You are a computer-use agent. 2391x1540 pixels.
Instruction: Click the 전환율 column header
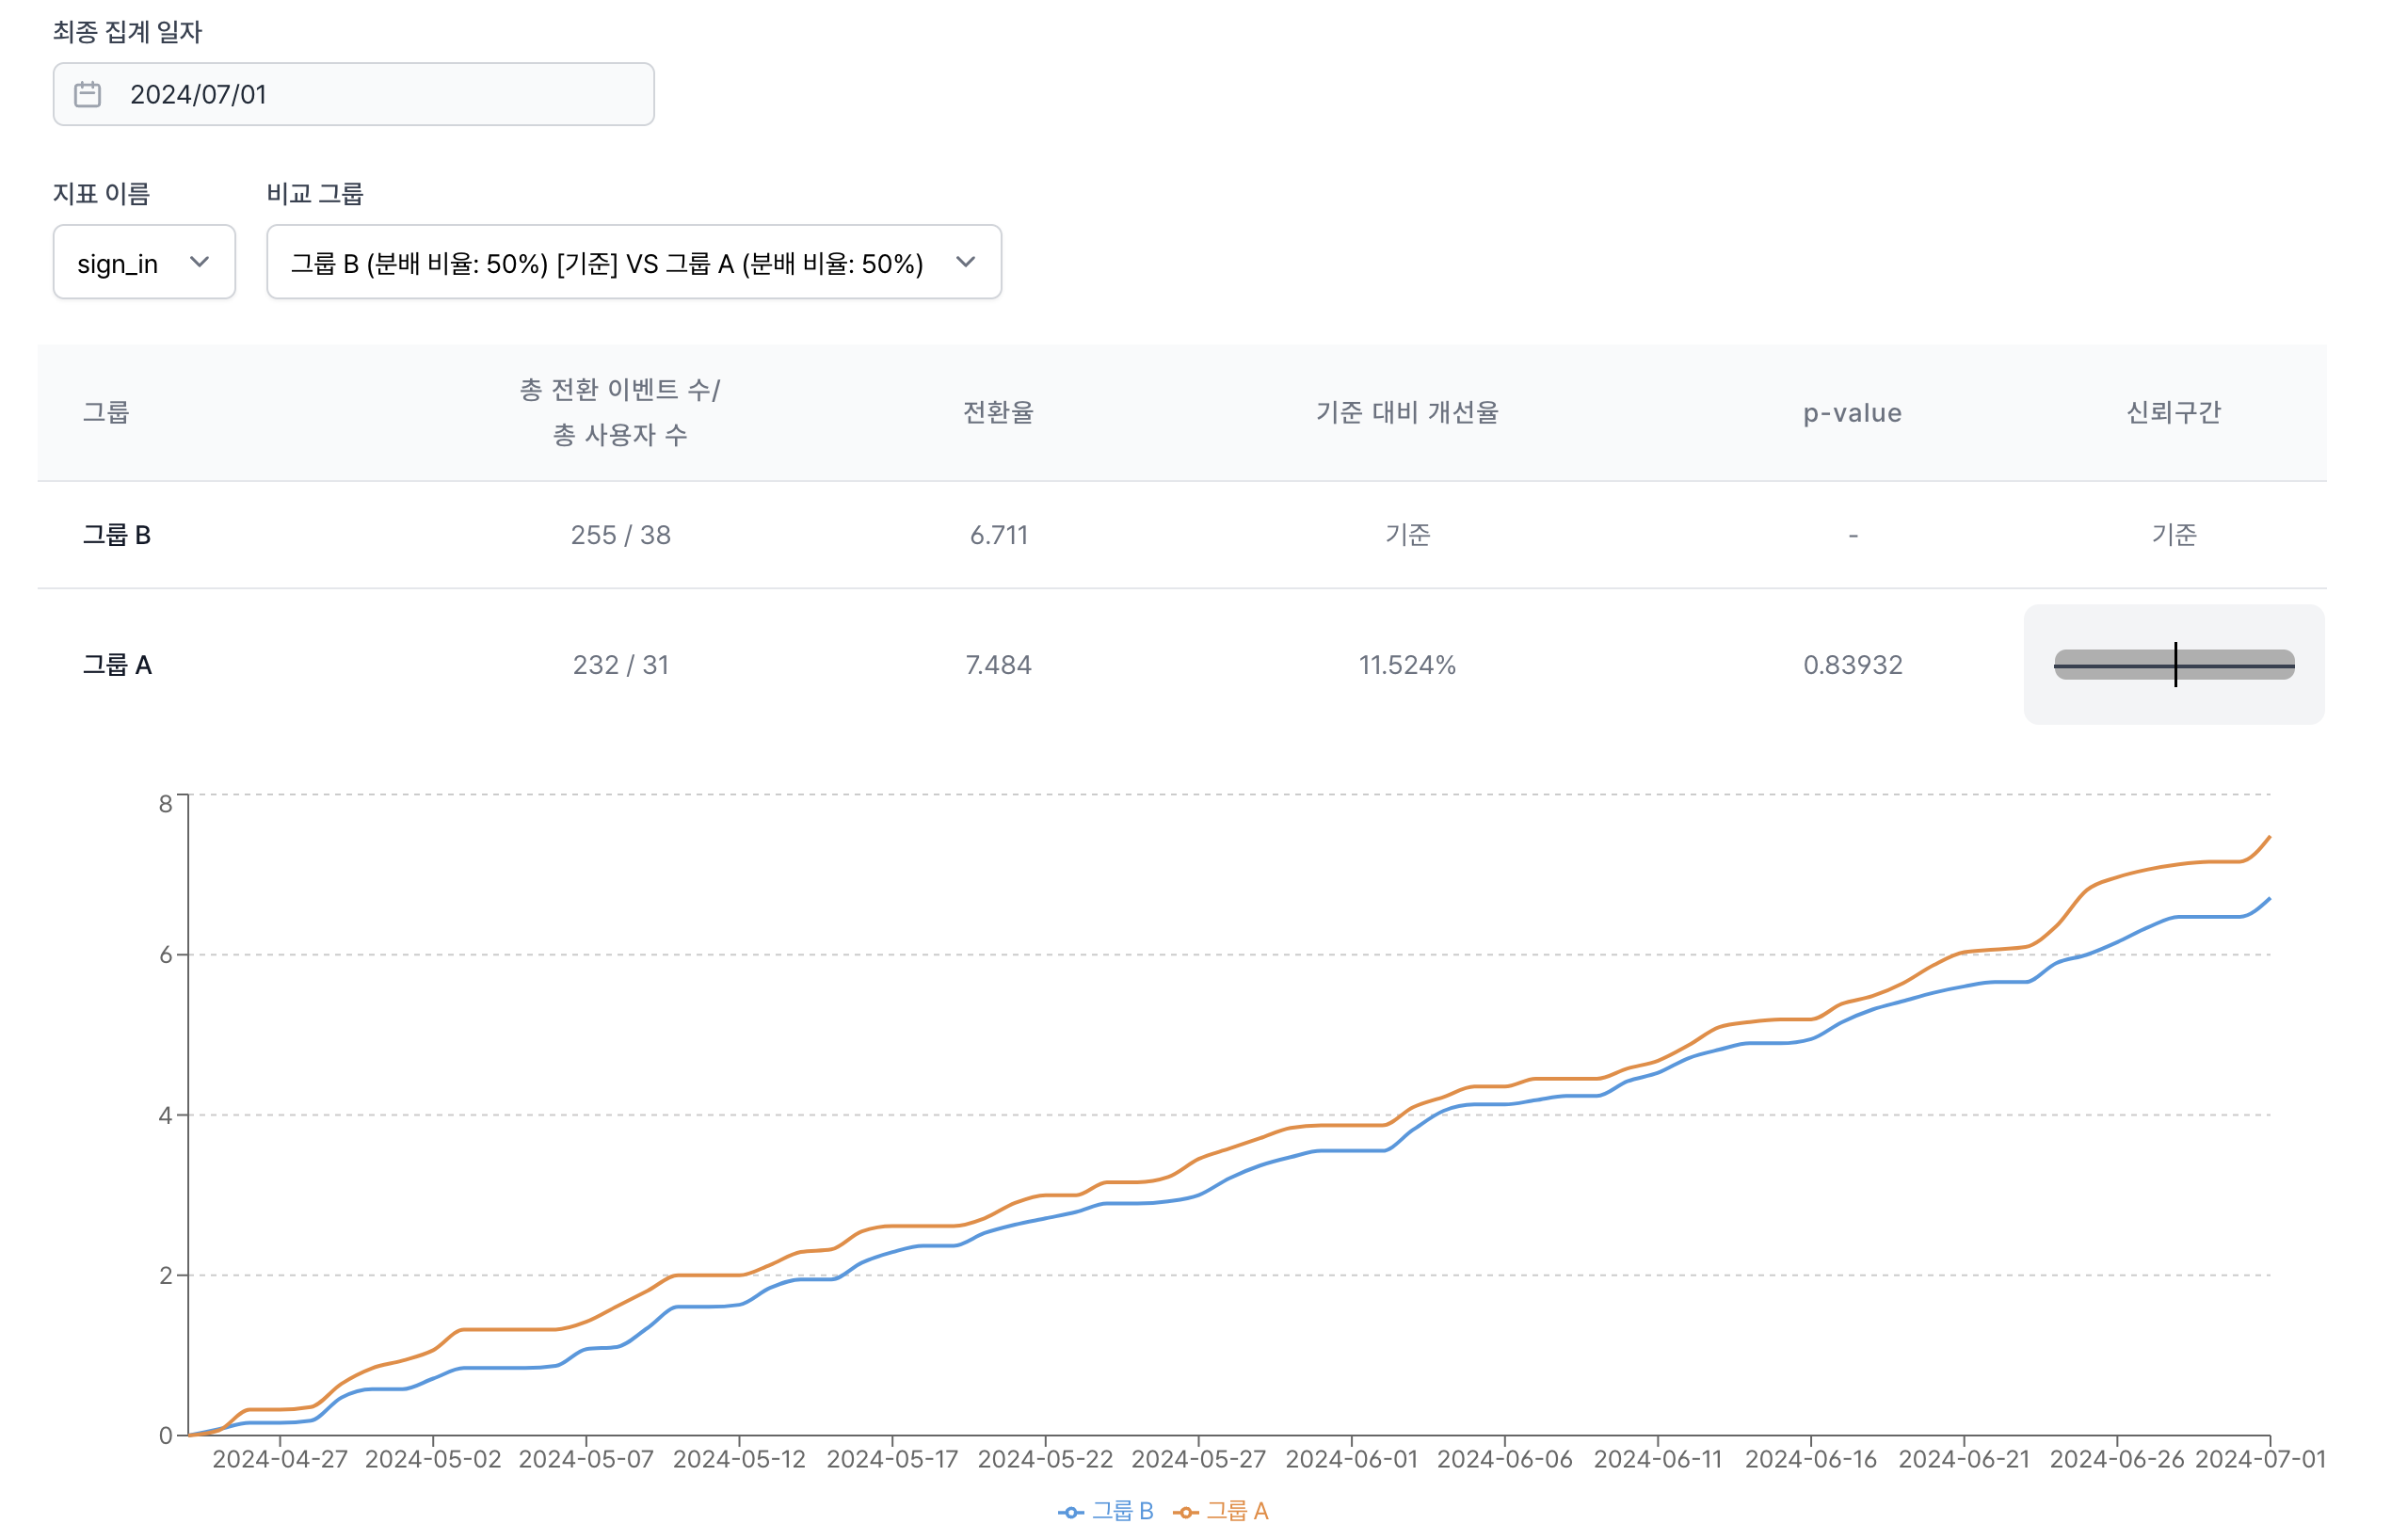coord(998,413)
